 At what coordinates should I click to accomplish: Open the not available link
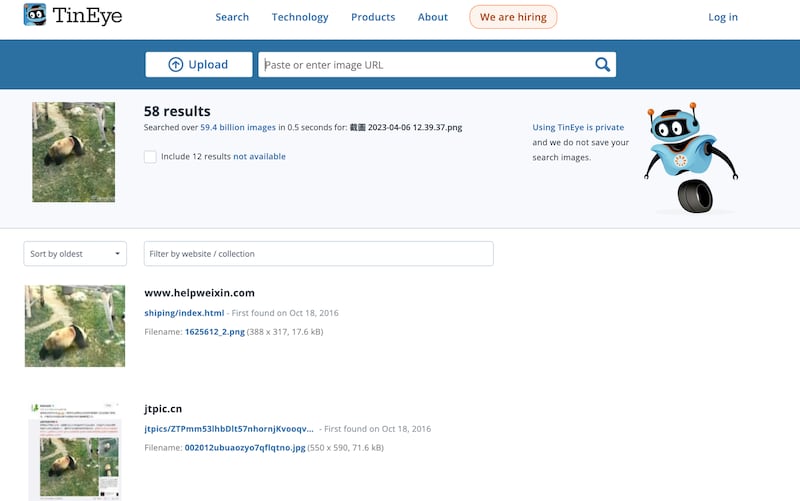(x=259, y=157)
